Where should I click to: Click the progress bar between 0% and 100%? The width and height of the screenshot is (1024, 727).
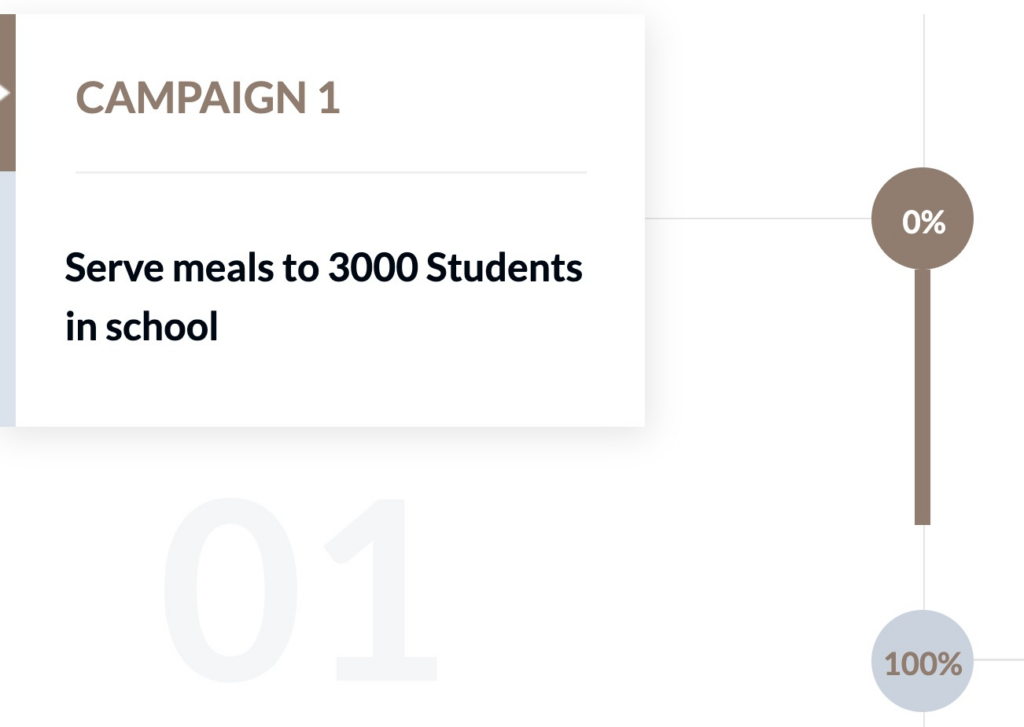921,440
